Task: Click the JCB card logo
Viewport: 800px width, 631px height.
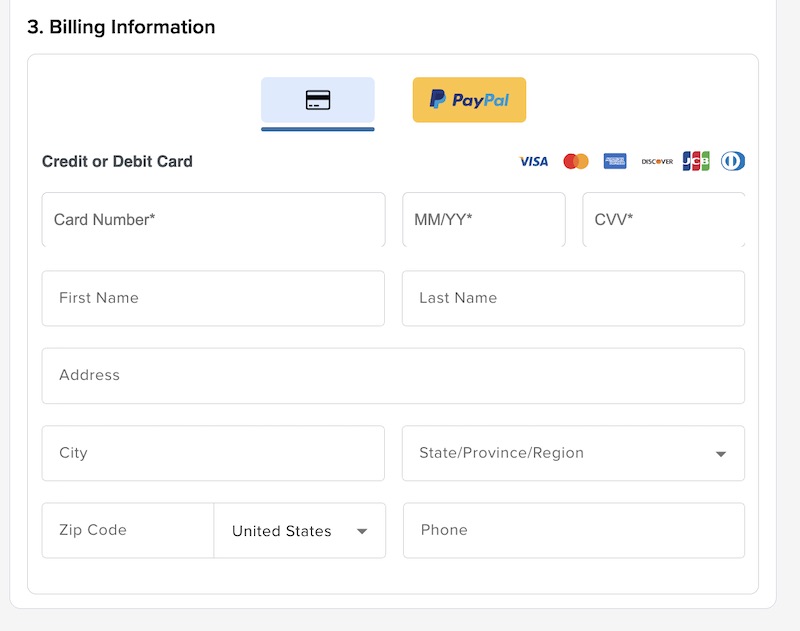Action: coord(696,161)
